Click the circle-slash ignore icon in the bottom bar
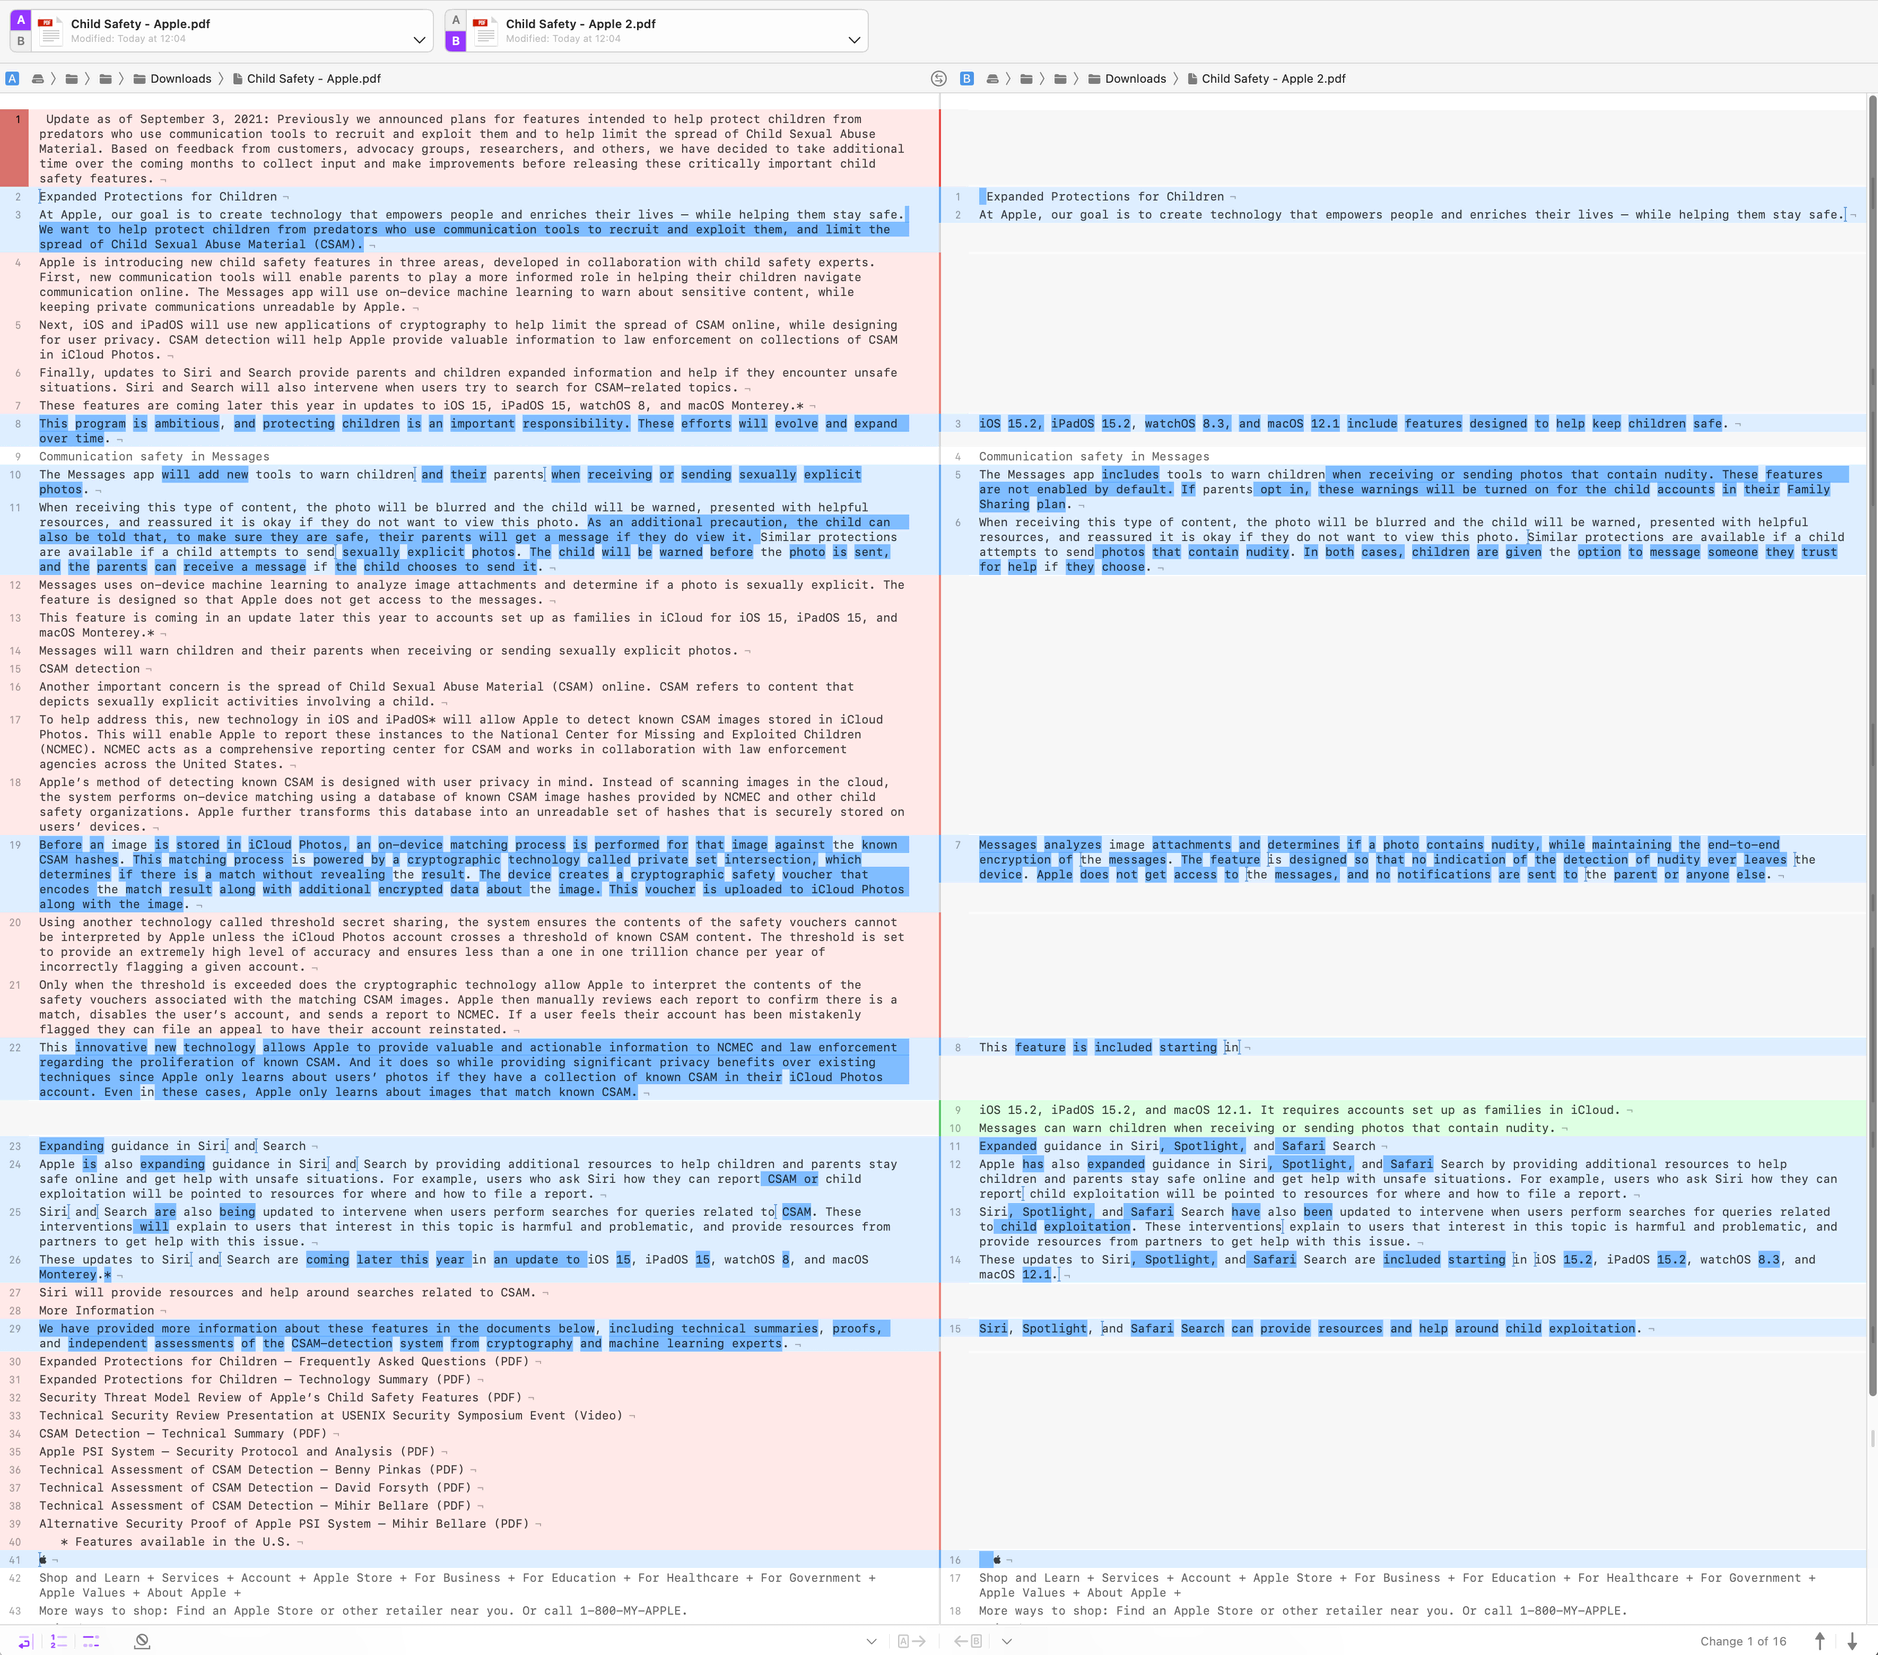 [142, 1641]
